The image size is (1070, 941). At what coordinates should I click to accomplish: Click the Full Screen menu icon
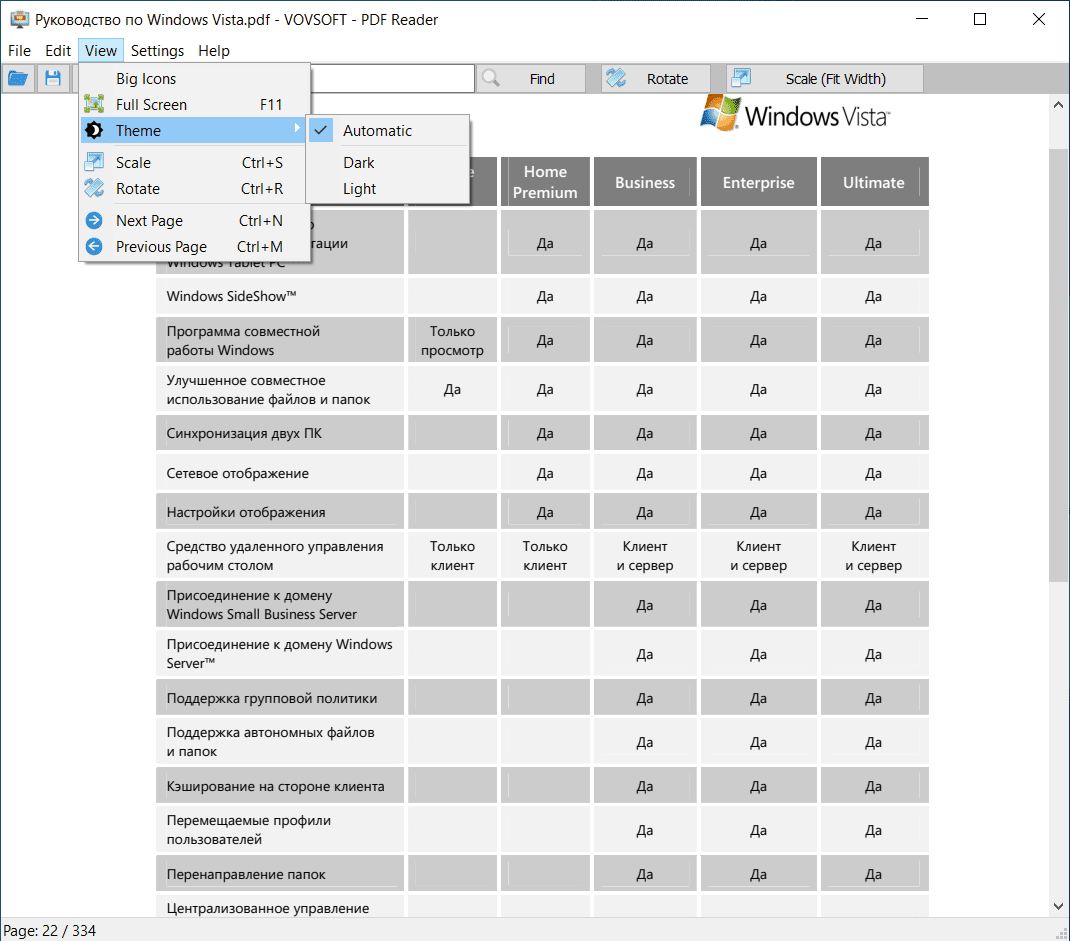tap(93, 104)
